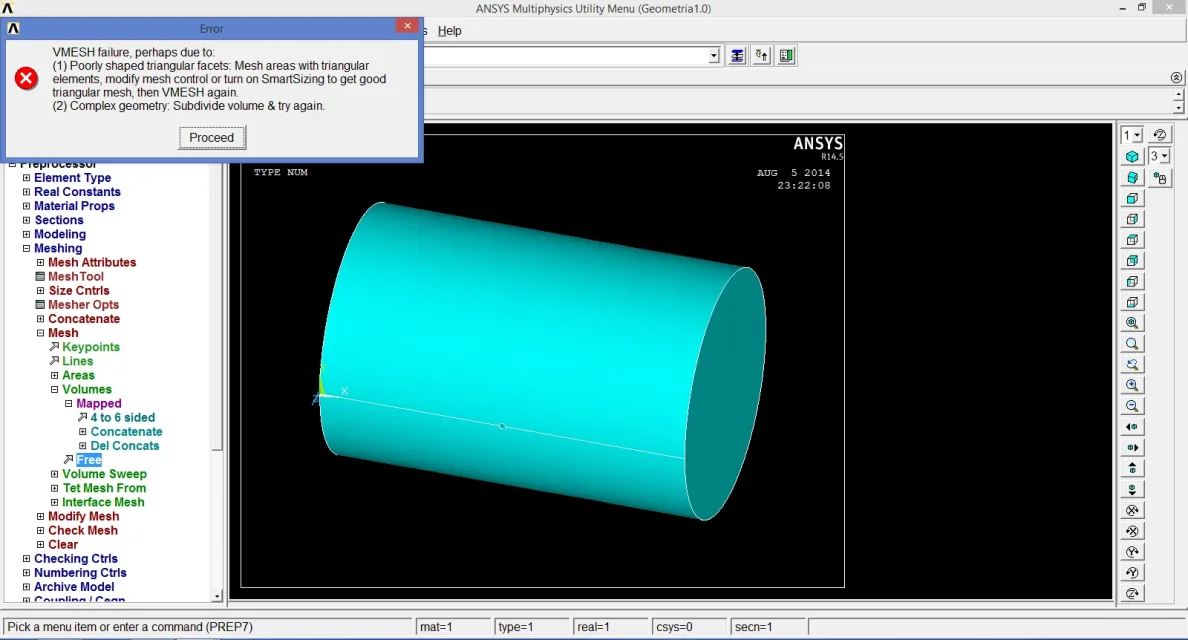The height and width of the screenshot is (640, 1188).
Task: Pan the model right
Action: 1132,448
